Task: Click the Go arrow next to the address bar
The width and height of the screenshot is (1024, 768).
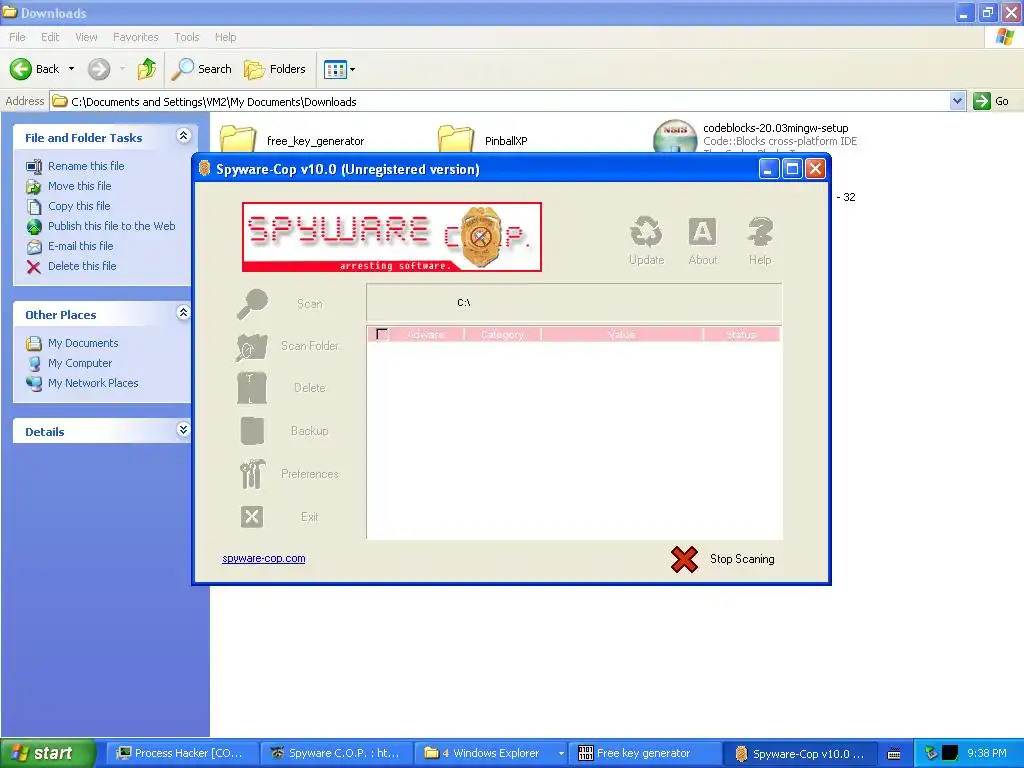Action: 982,101
